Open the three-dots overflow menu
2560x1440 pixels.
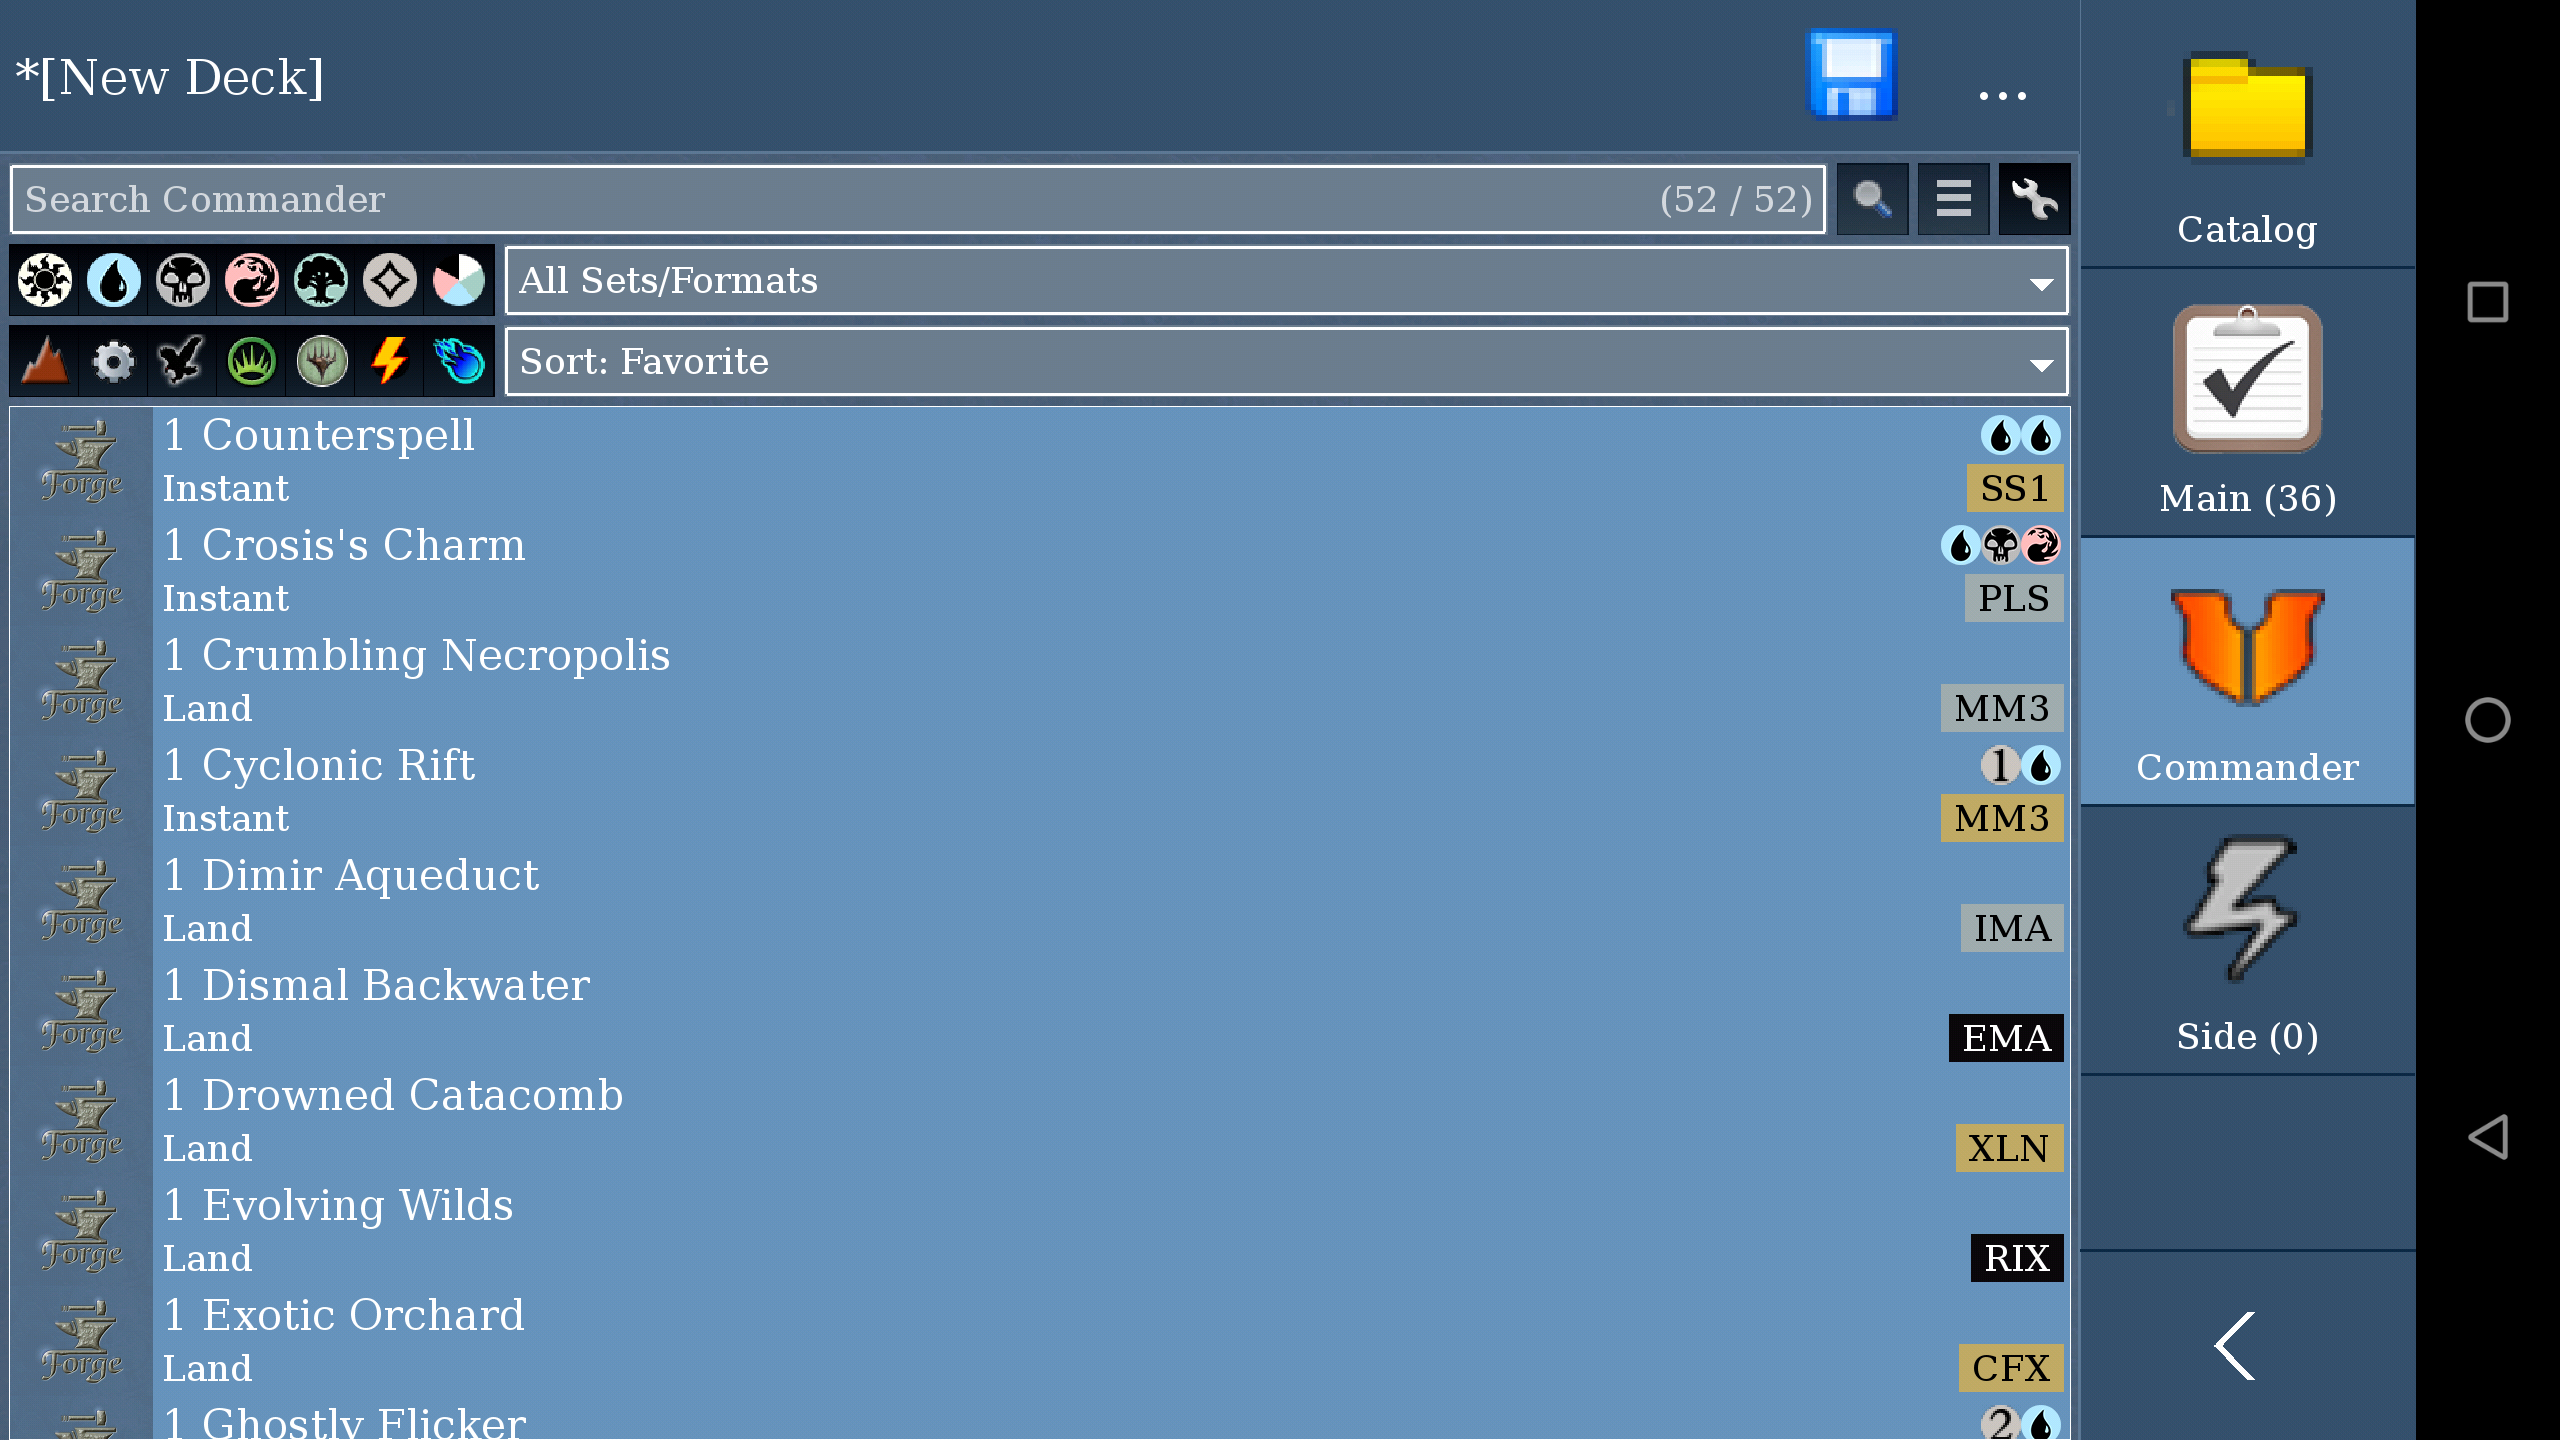pos(2002,95)
